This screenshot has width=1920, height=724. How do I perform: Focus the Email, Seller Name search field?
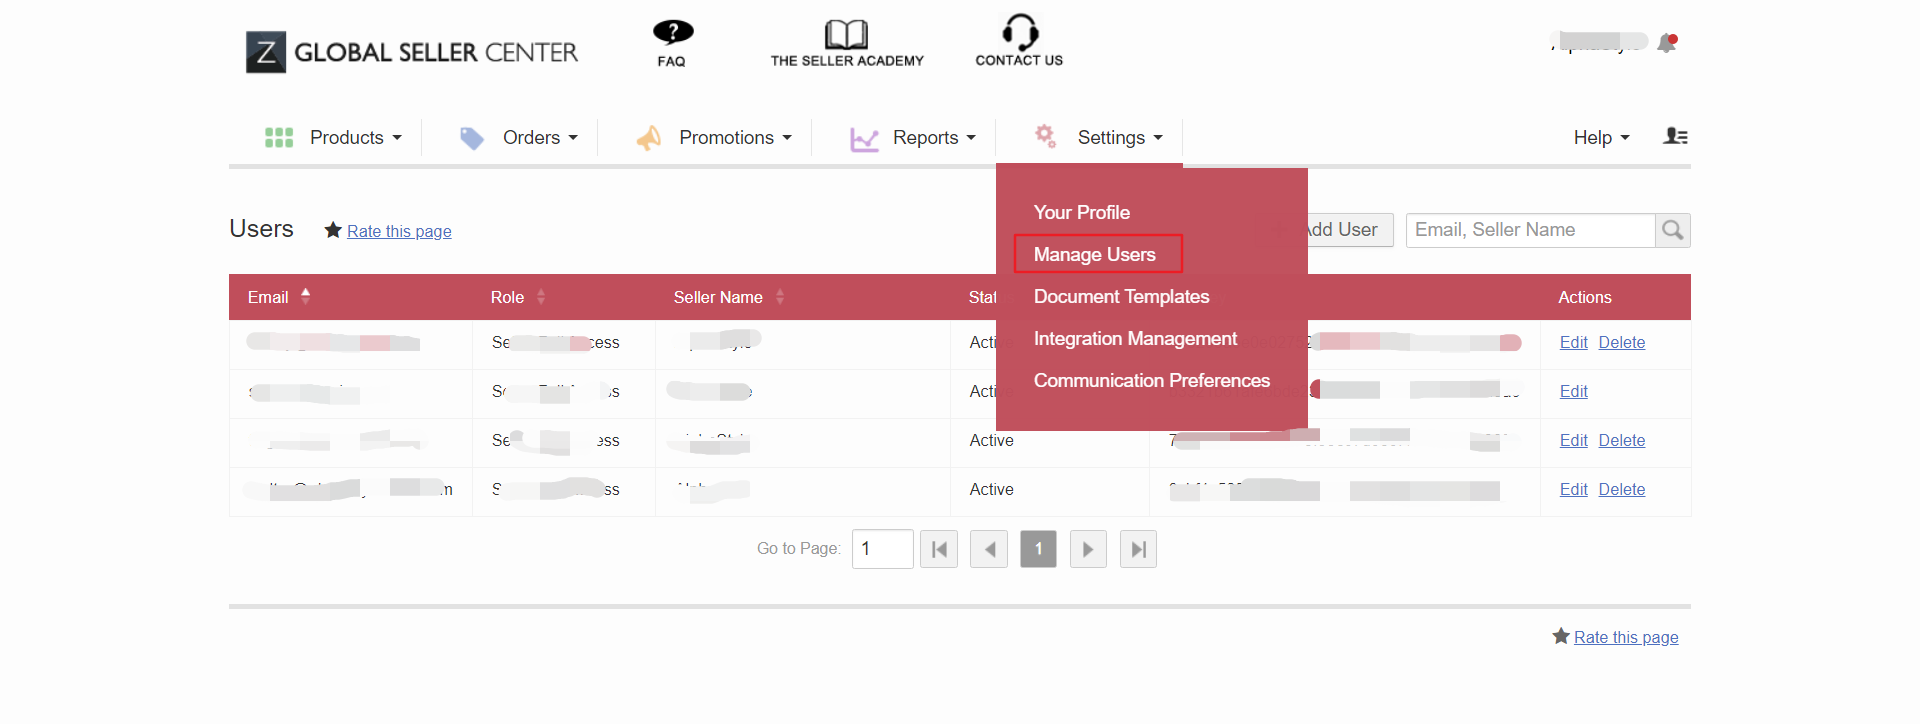click(1531, 230)
